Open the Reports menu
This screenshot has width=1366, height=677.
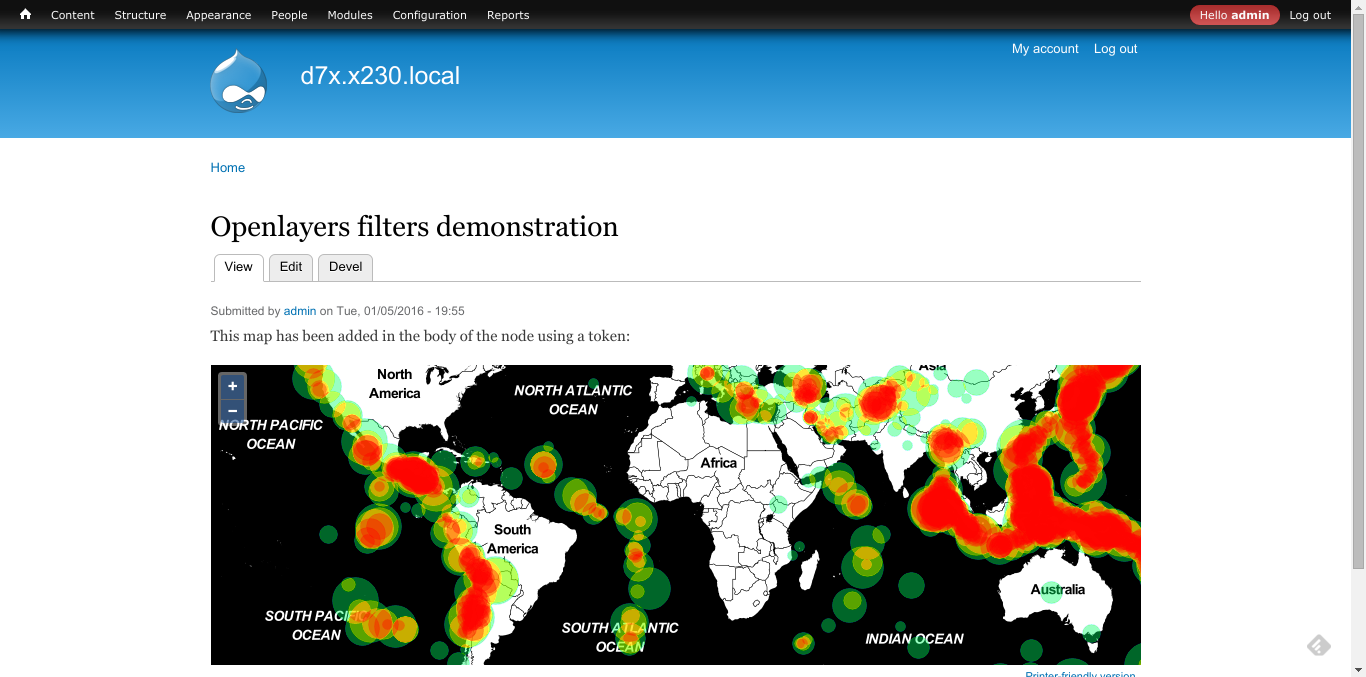pyautogui.click(x=507, y=14)
